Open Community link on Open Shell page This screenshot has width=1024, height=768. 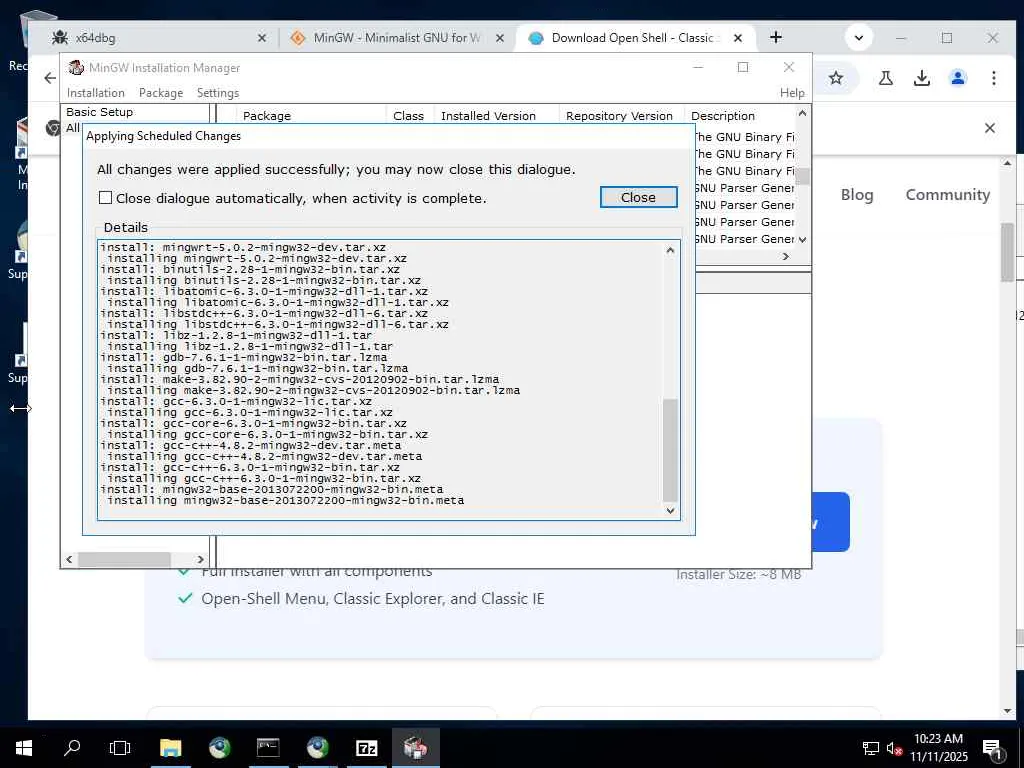948,195
